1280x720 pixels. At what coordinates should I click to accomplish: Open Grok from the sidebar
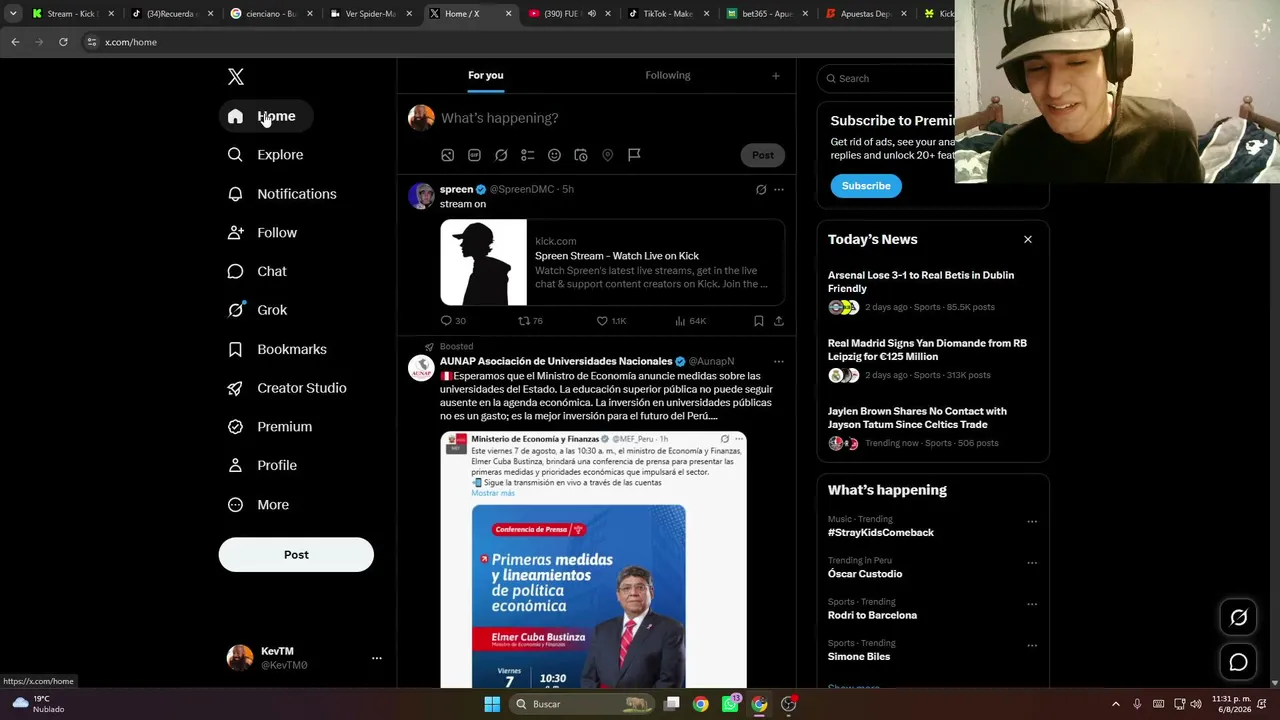point(258,310)
